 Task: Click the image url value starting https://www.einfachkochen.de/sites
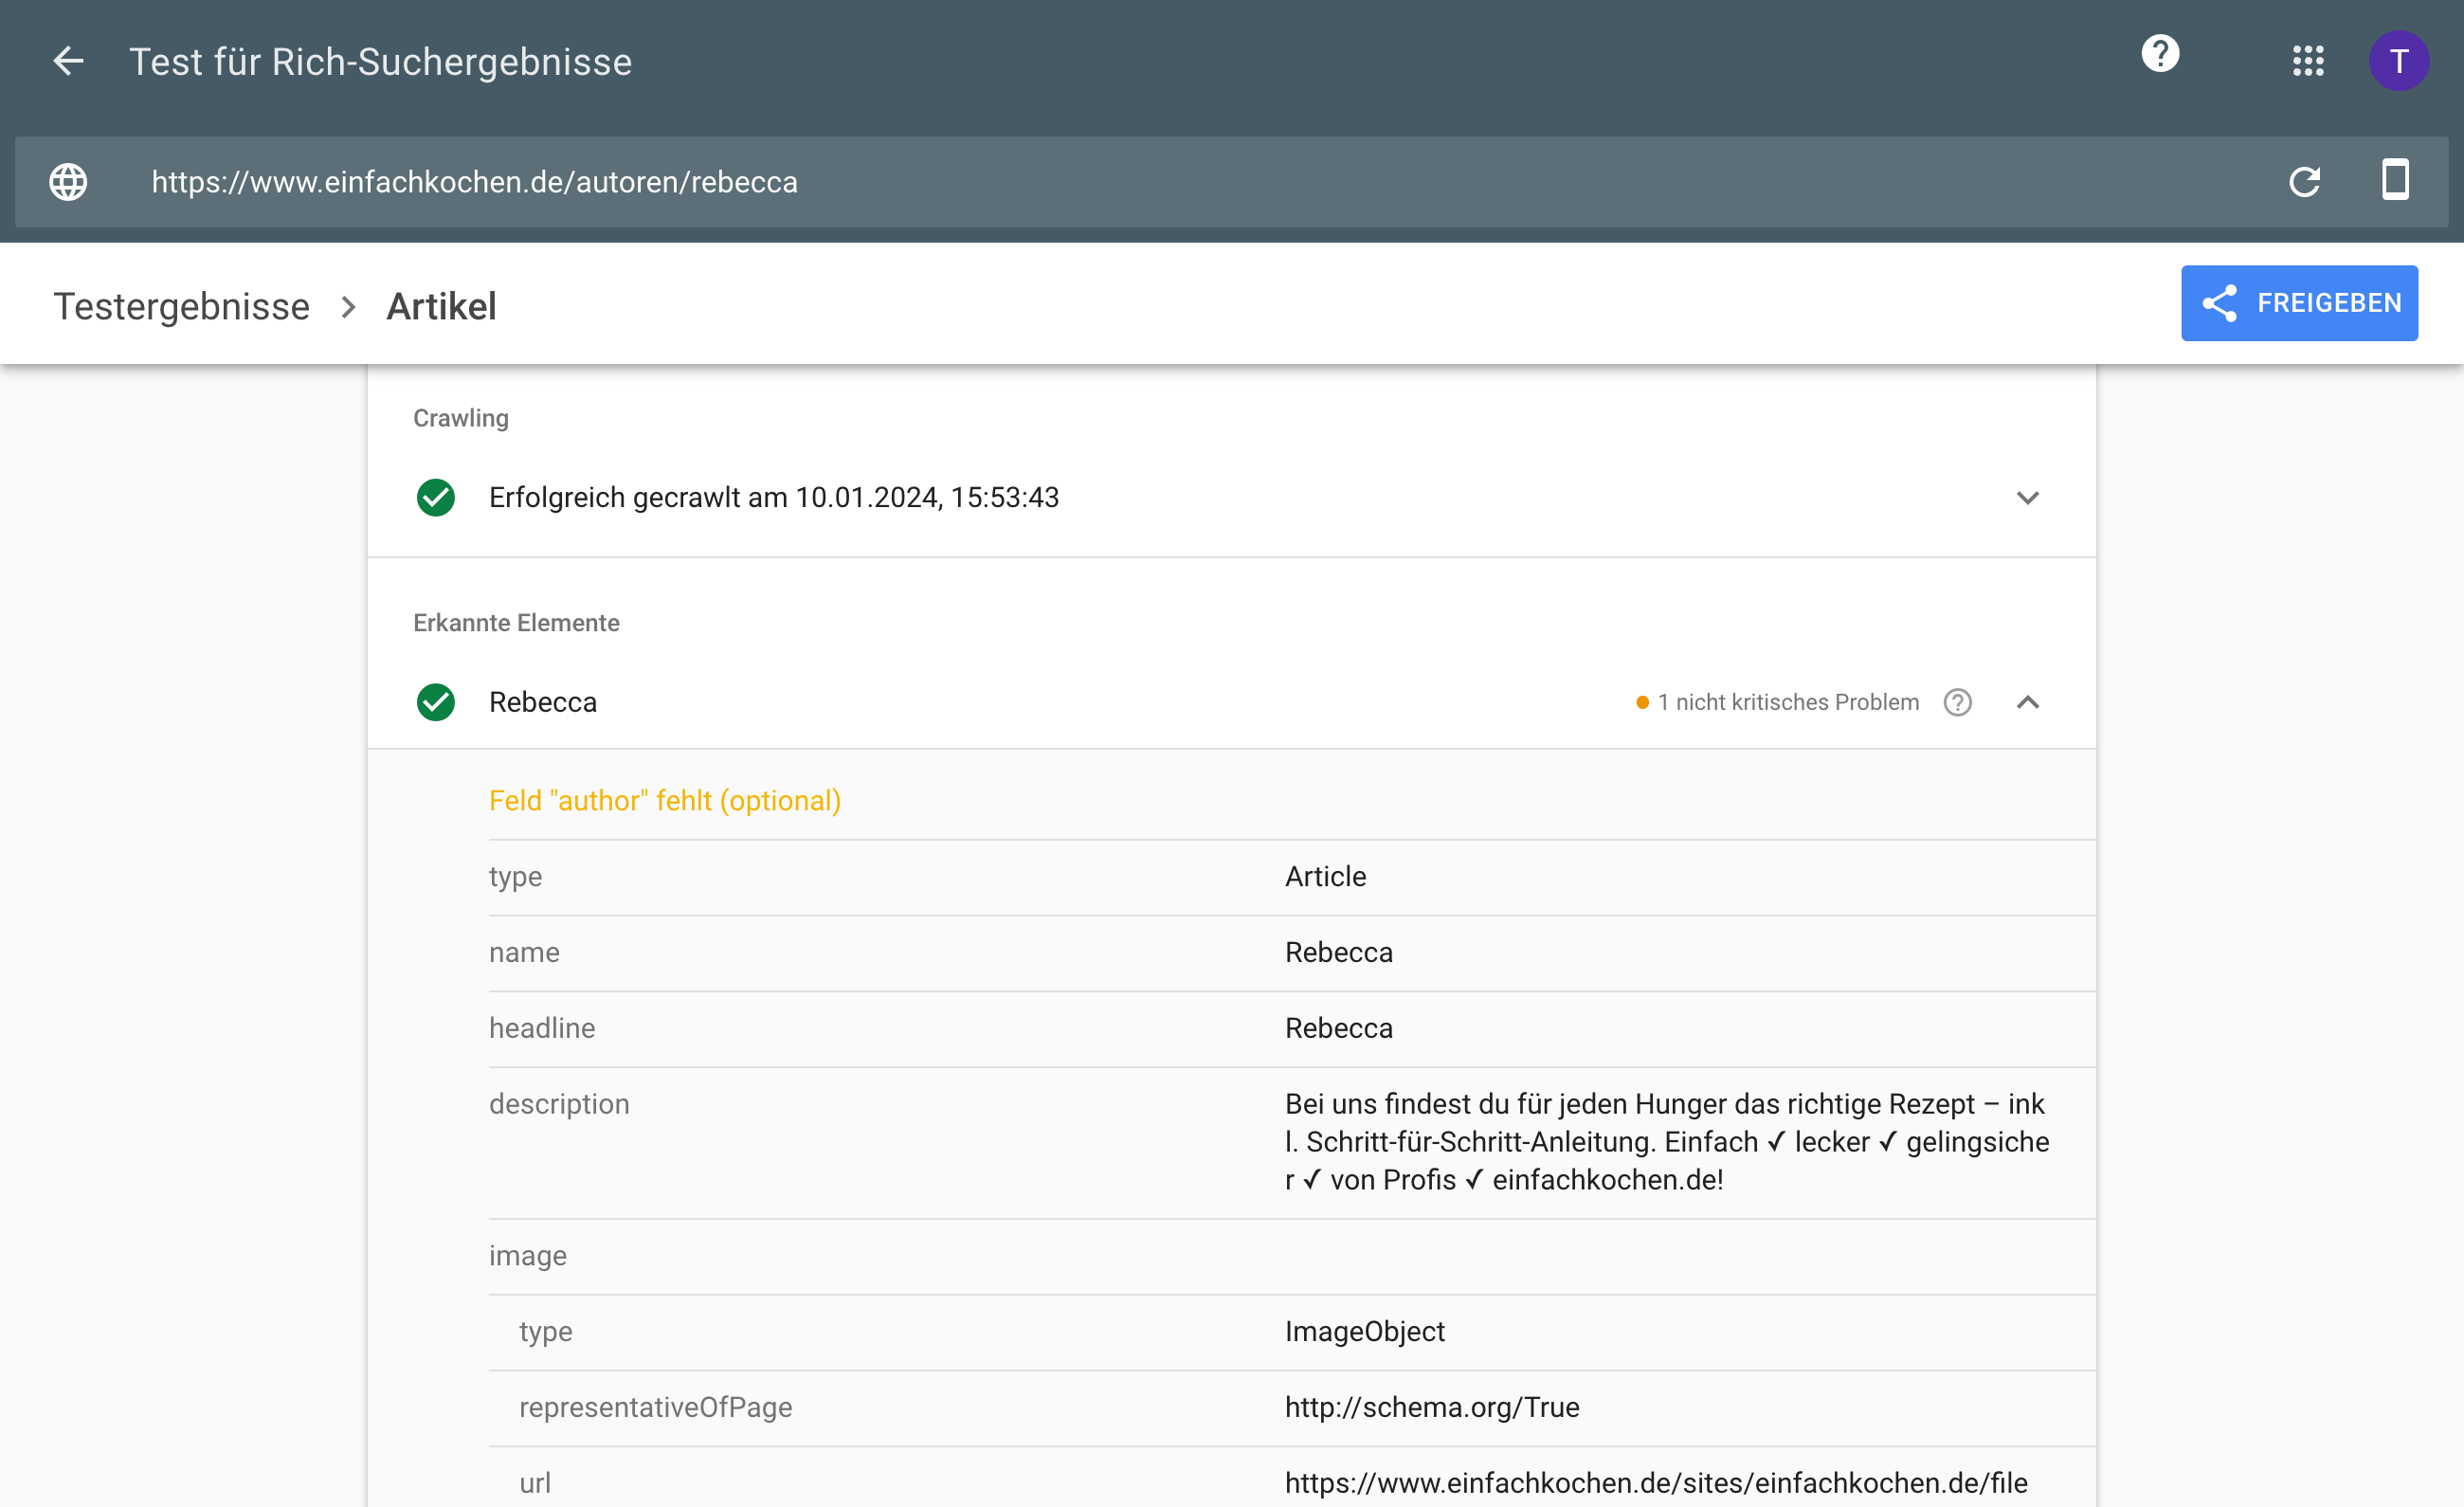(1656, 1484)
